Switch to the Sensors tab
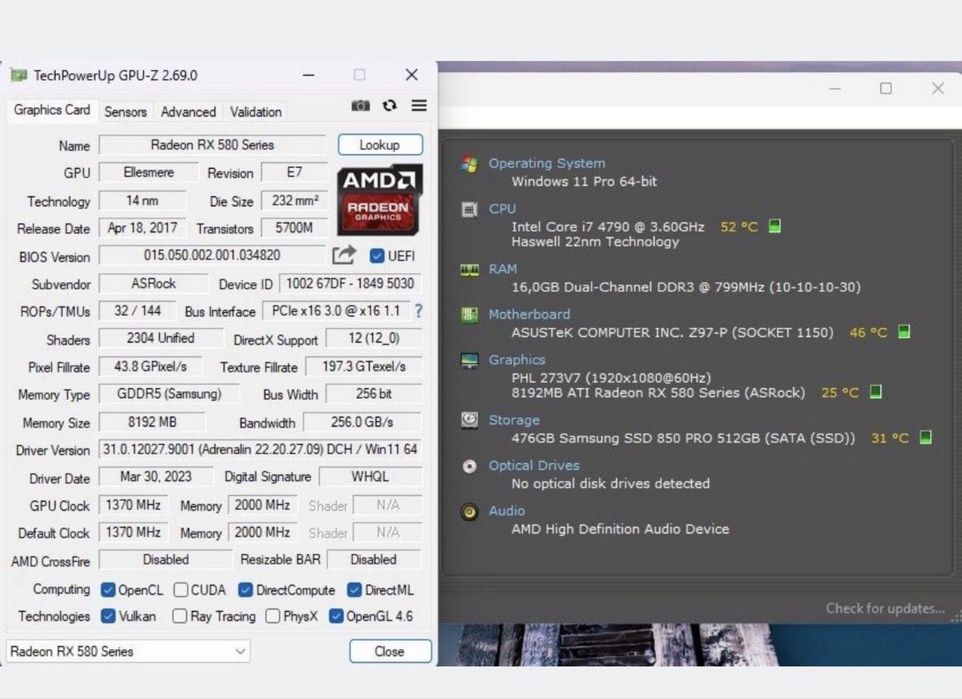Viewport: 962px width, 699px height. click(125, 112)
